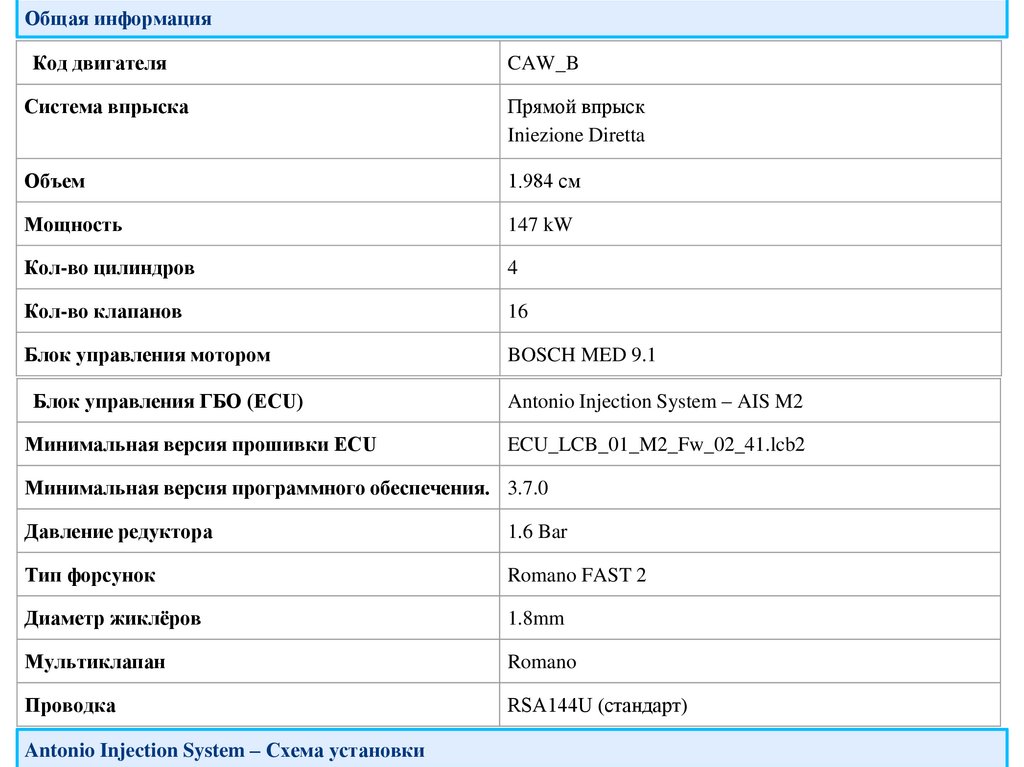Image resolution: width=1024 pixels, height=767 pixels.
Task: Select the cylinder count value '4'
Action: [x=513, y=268]
